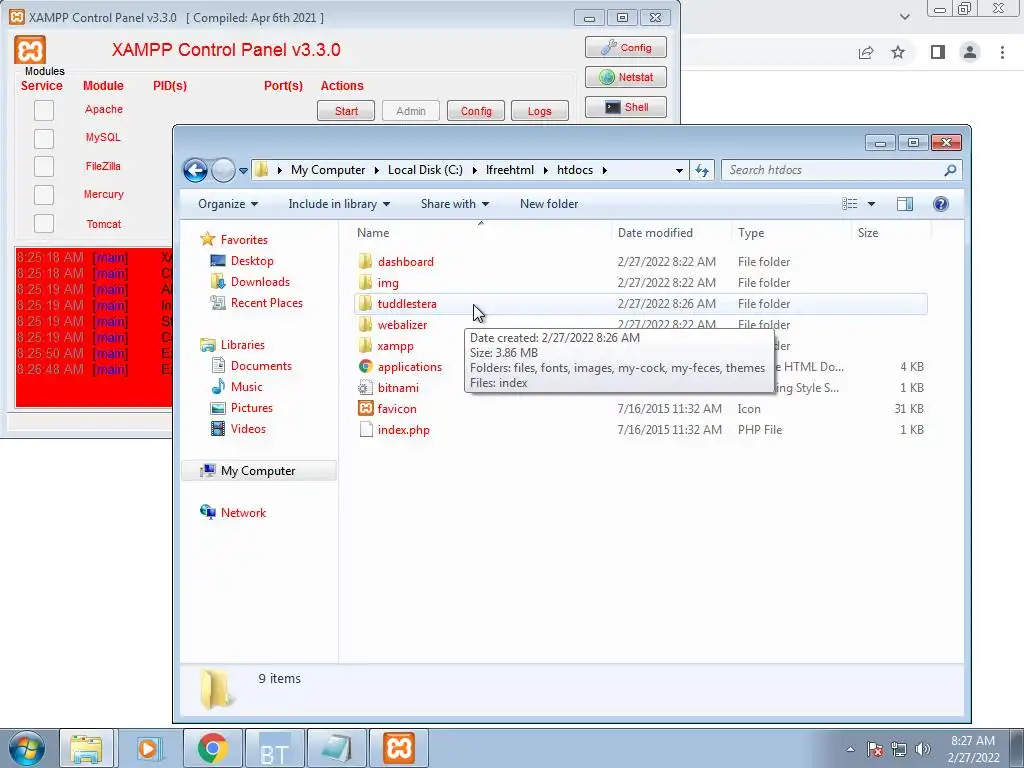Open Chrome three-dot menu
The height and width of the screenshot is (768, 1024).
(1002, 52)
